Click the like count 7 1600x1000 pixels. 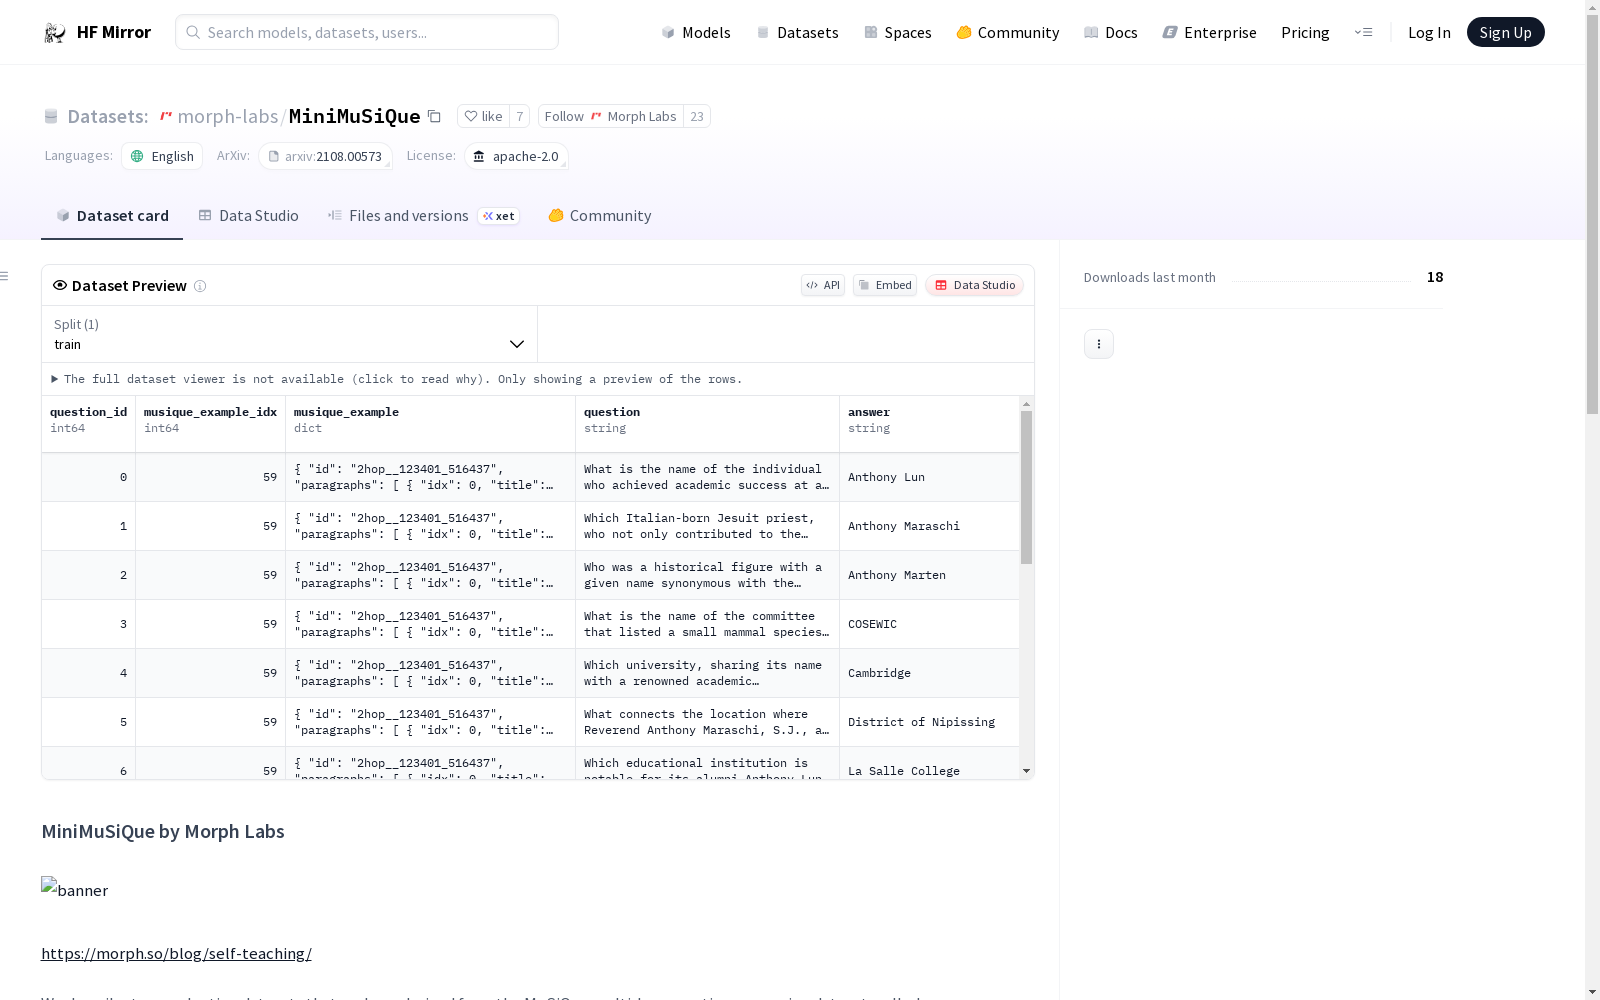click(520, 116)
